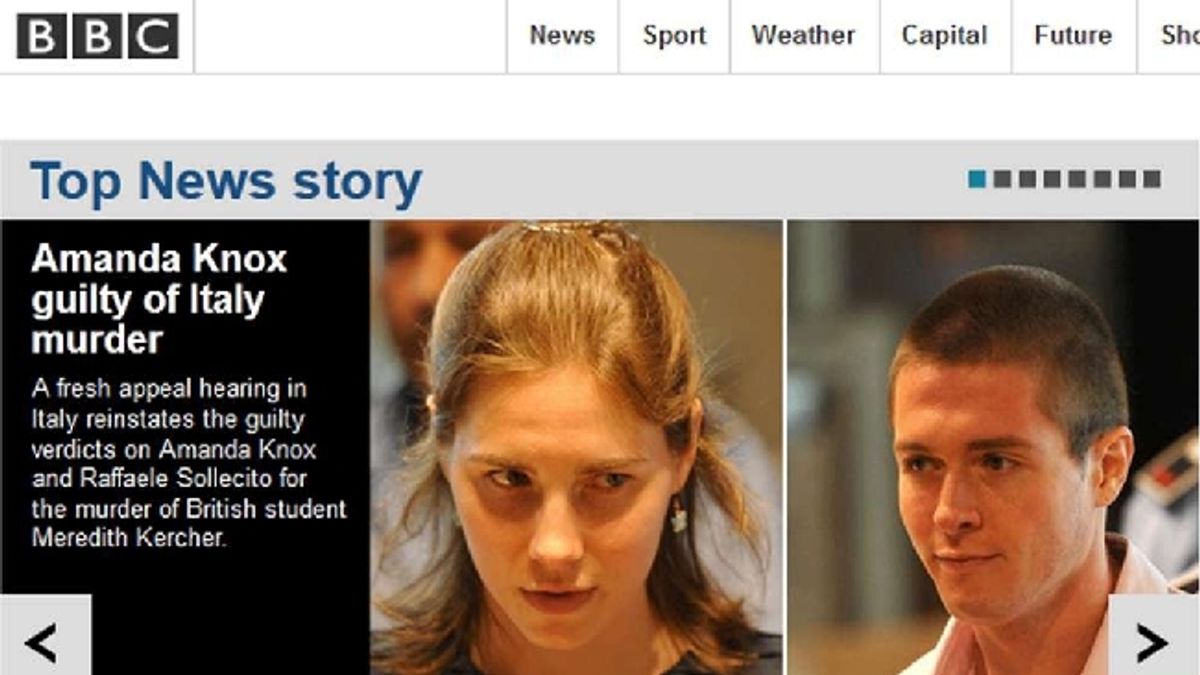
Task: Click the photo of the short-haired man
Action: [993, 448]
